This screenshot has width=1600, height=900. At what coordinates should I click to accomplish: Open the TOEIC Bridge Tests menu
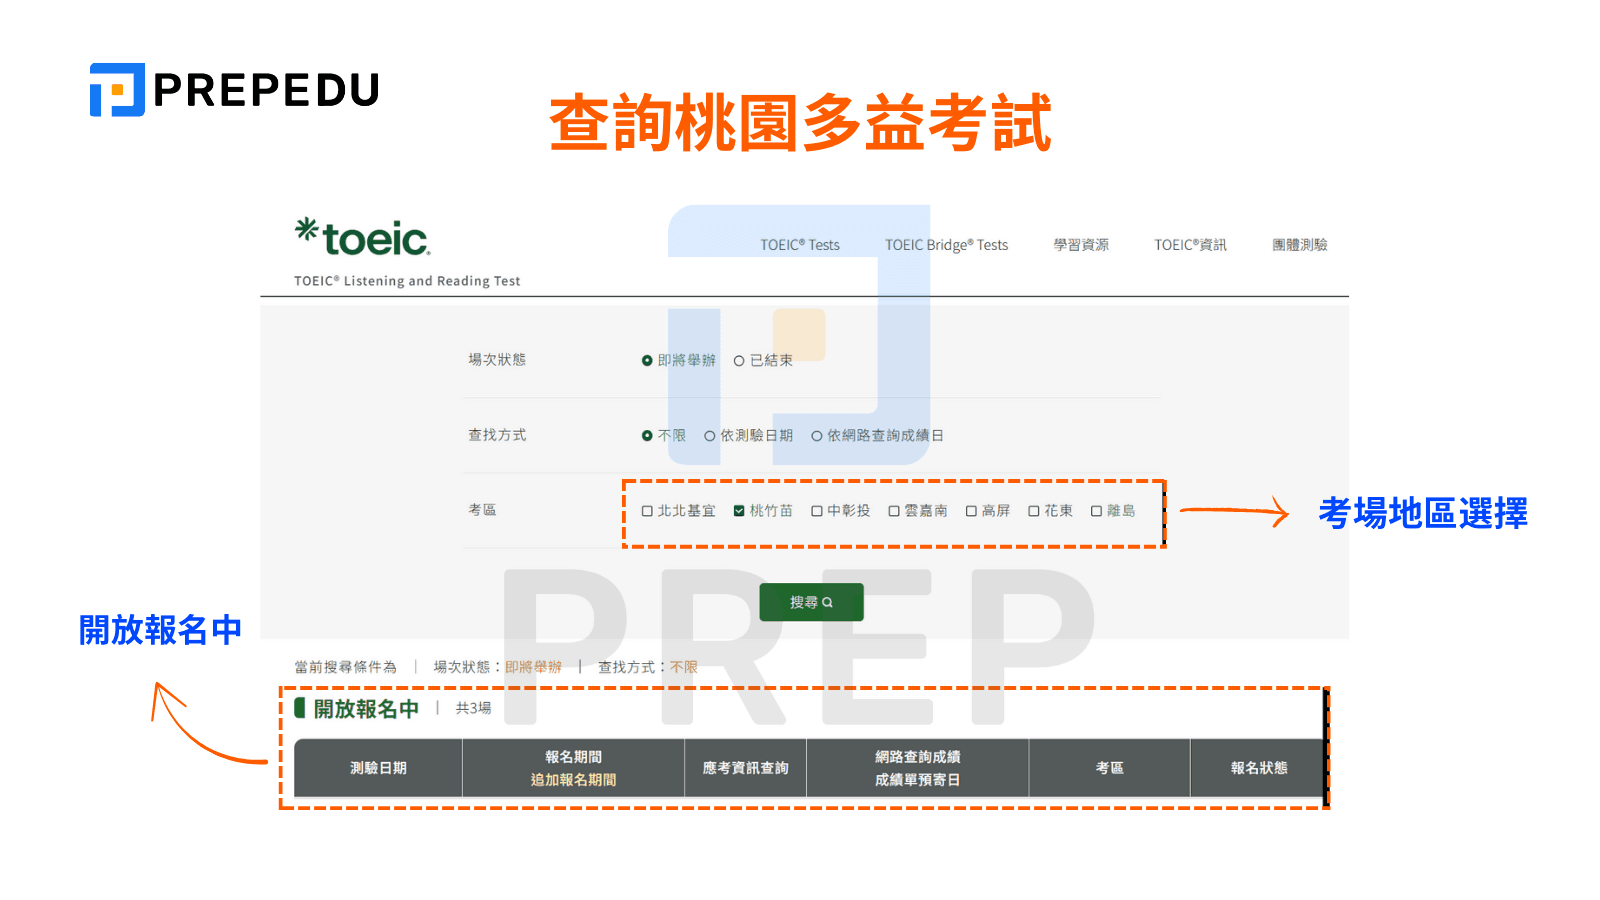click(x=945, y=245)
